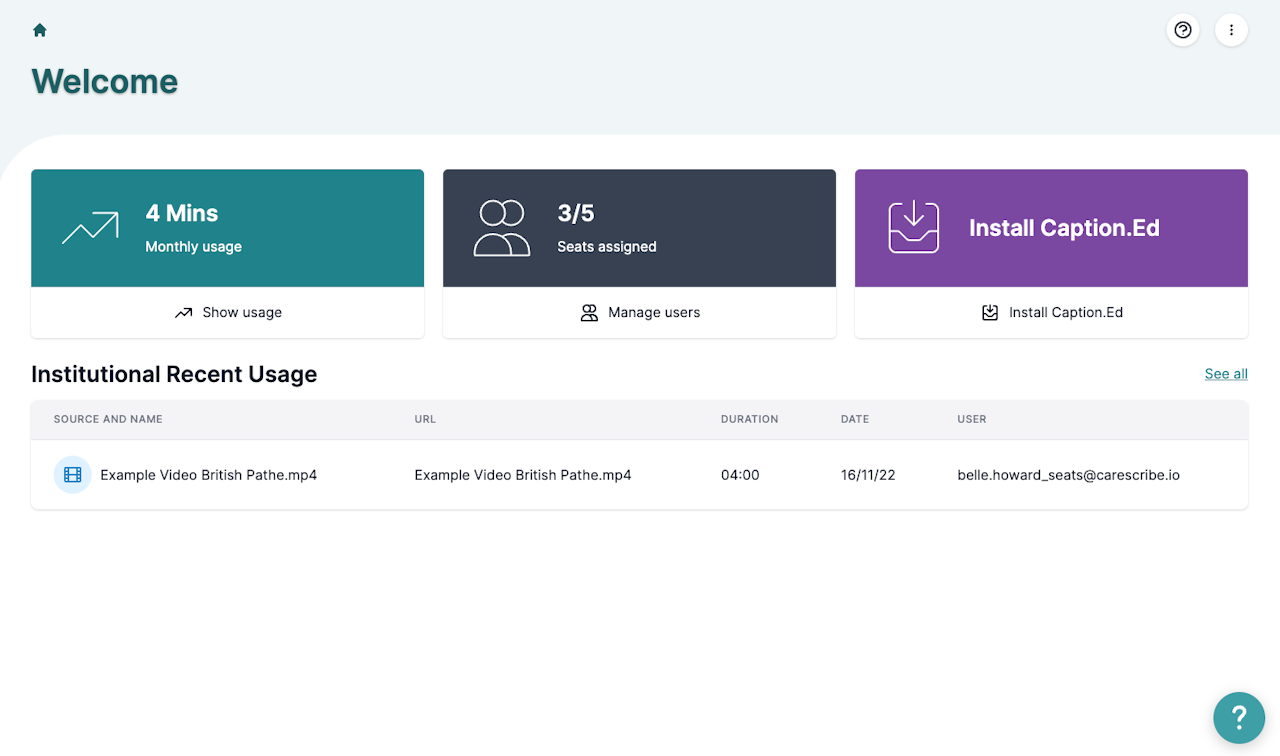Open the help circle icon in header
Image resolution: width=1280 pixels, height=756 pixels.
coord(1183,30)
